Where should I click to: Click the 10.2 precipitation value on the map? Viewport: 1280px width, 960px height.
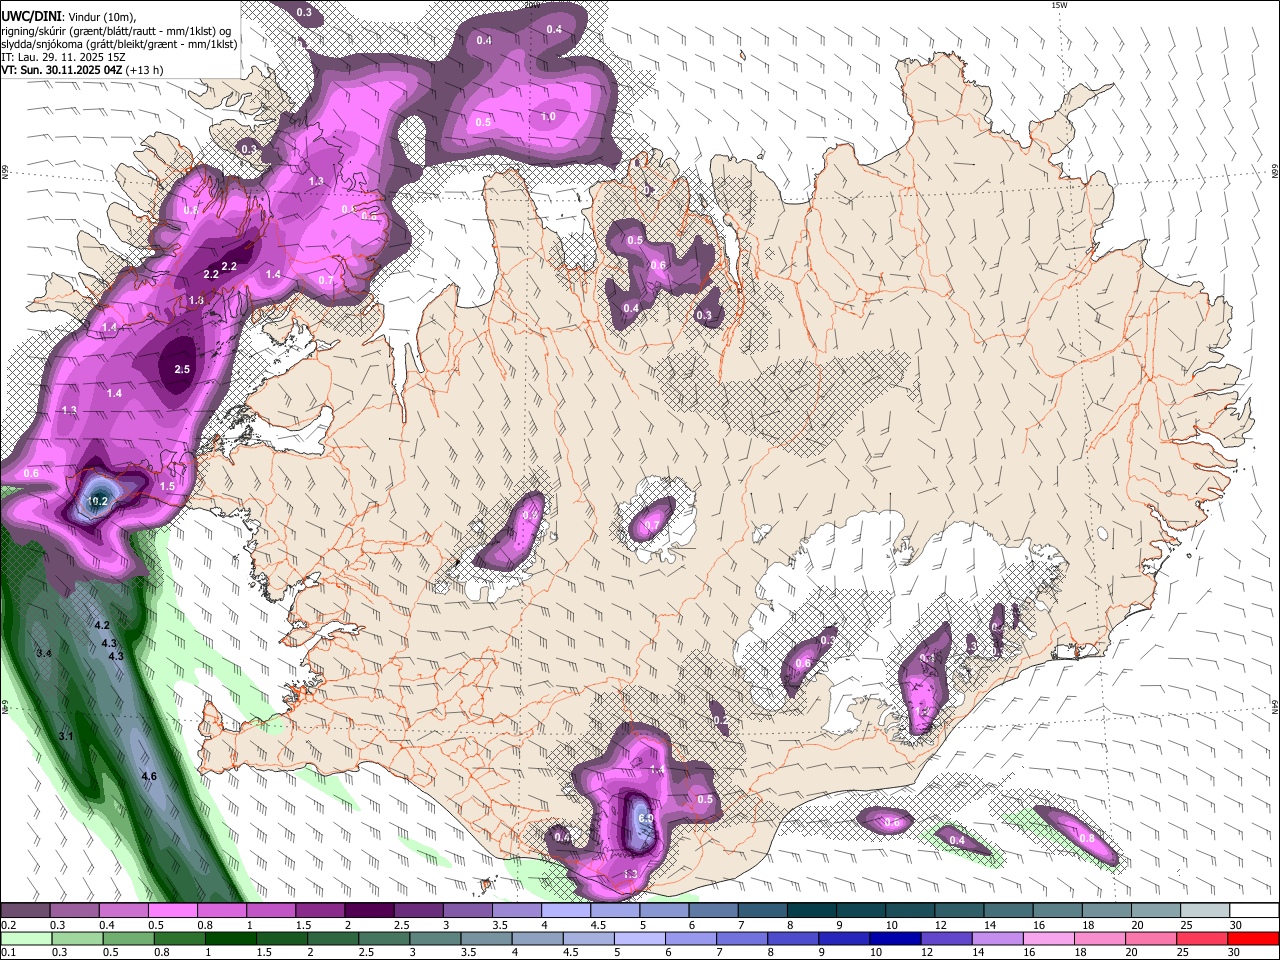[98, 501]
